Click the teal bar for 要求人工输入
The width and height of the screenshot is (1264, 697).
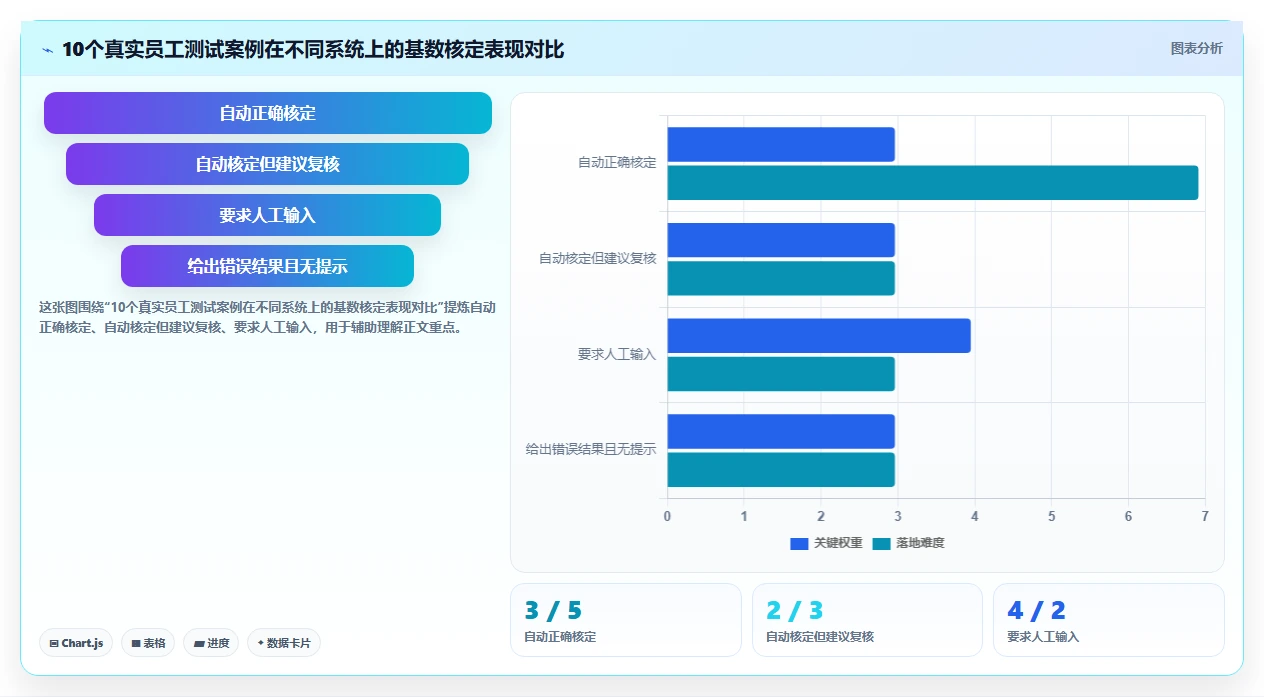coord(781,374)
